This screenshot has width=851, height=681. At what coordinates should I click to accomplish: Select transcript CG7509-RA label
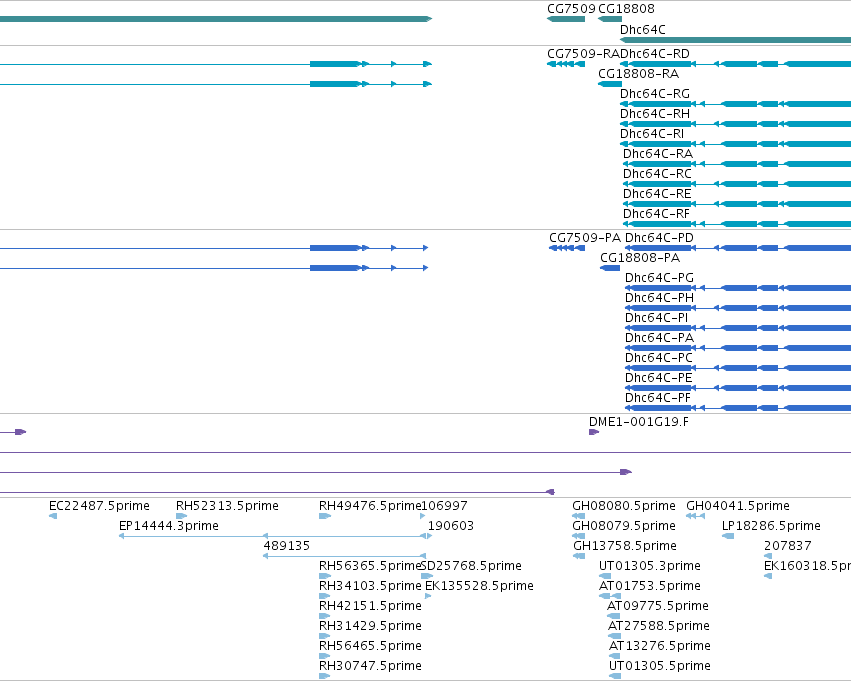(583, 54)
